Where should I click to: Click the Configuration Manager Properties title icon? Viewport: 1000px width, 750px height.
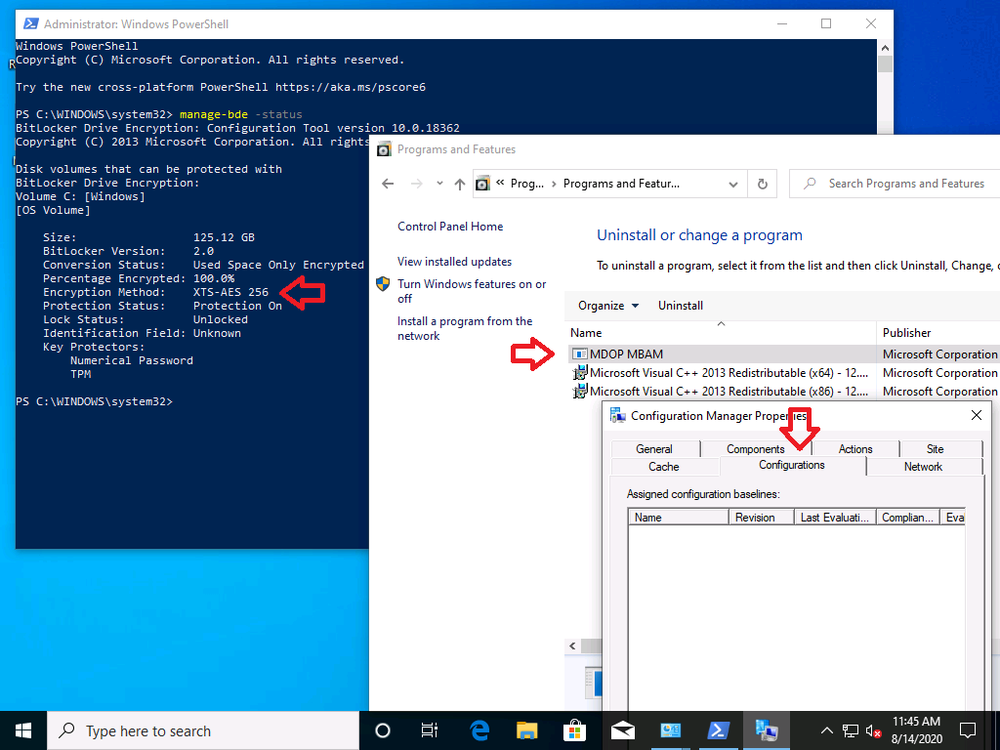617,416
